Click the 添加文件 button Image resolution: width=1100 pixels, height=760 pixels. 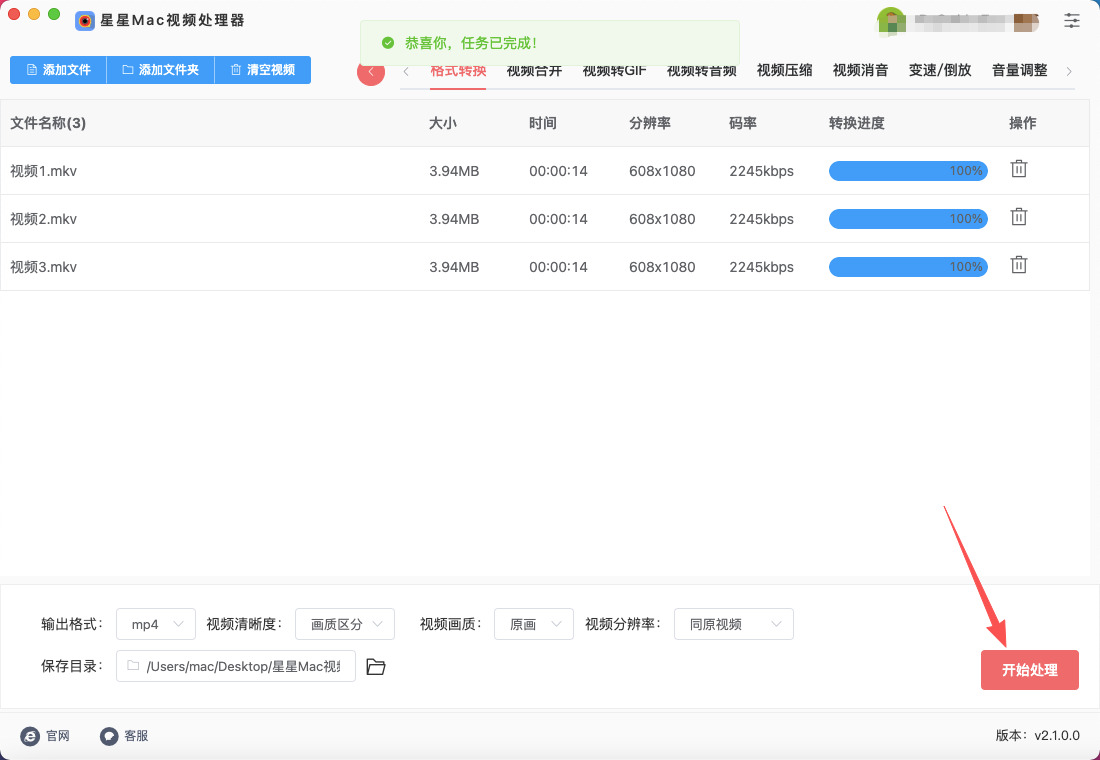tap(58, 70)
